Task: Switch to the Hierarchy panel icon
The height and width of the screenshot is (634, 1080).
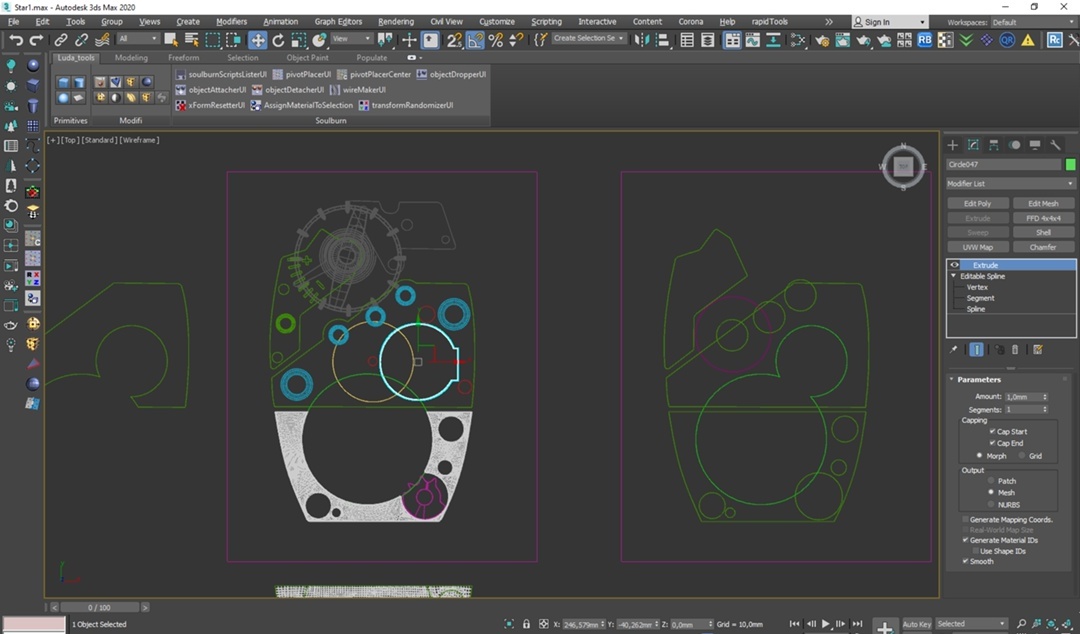Action: point(993,145)
